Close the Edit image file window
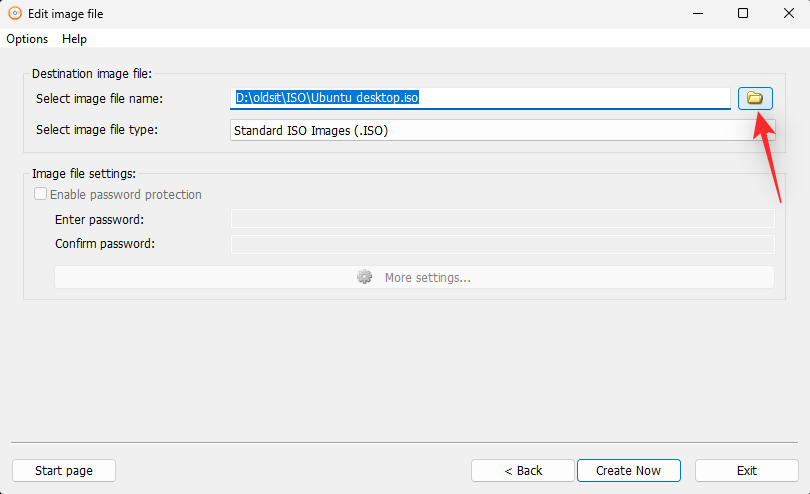 click(788, 13)
